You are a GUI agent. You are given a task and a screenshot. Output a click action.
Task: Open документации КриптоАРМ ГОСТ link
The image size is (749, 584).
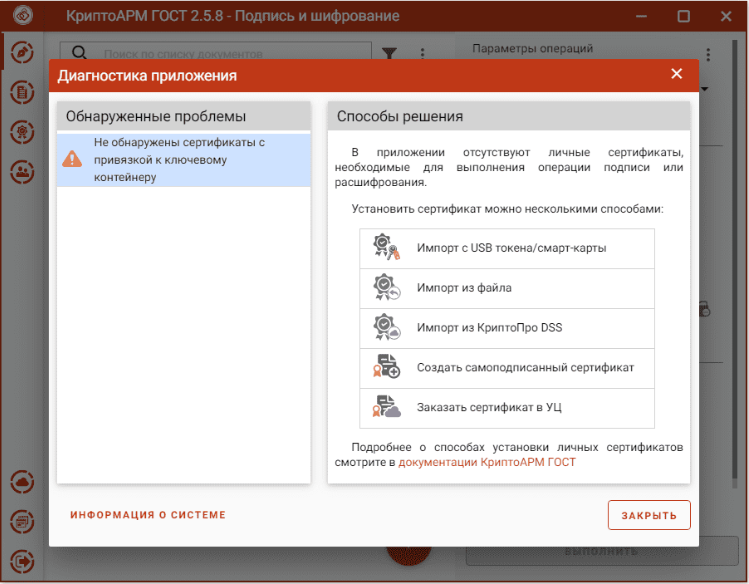pyautogui.click(x=487, y=462)
